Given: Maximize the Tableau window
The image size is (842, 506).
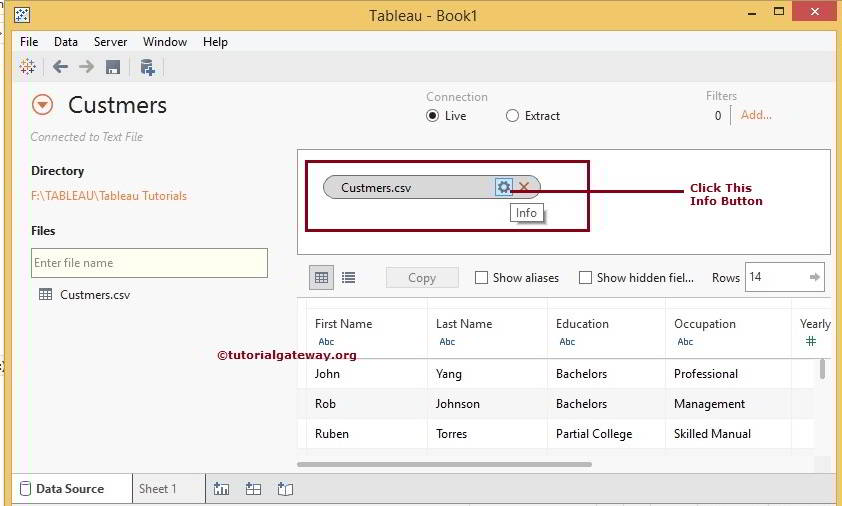Looking at the screenshot, I should coord(779,11).
